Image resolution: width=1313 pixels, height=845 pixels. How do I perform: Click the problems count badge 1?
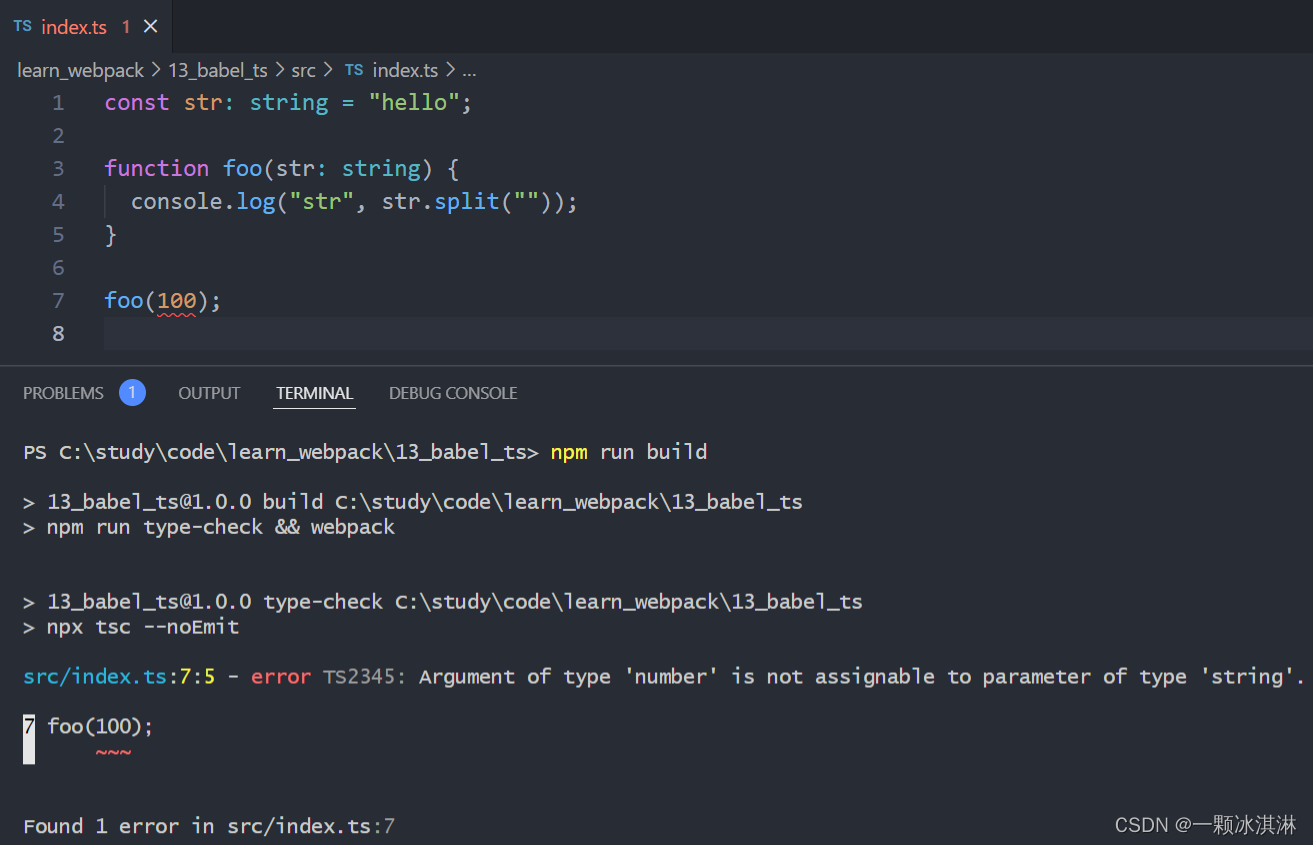click(x=132, y=393)
